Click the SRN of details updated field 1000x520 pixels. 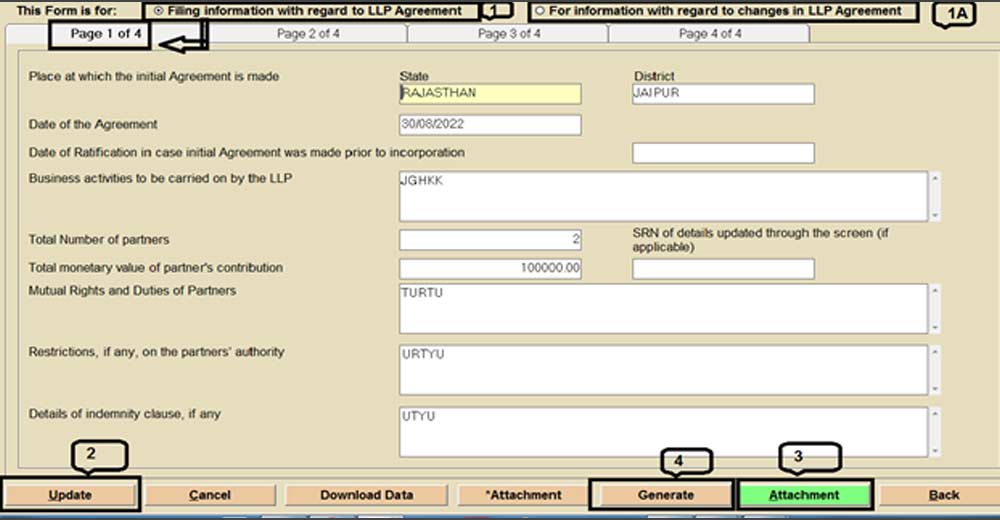(x=722, y=268)
